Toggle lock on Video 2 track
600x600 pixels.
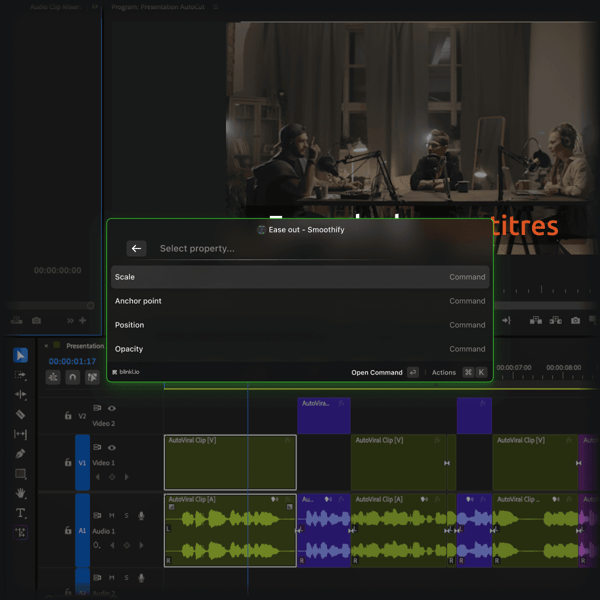click(x=68, y=415)
